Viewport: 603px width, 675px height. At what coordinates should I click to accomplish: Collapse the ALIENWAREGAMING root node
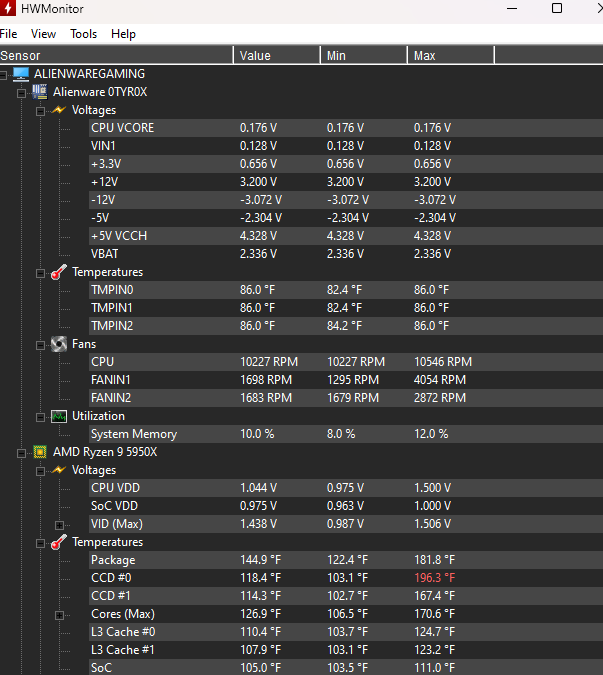[x=3, y=75]
